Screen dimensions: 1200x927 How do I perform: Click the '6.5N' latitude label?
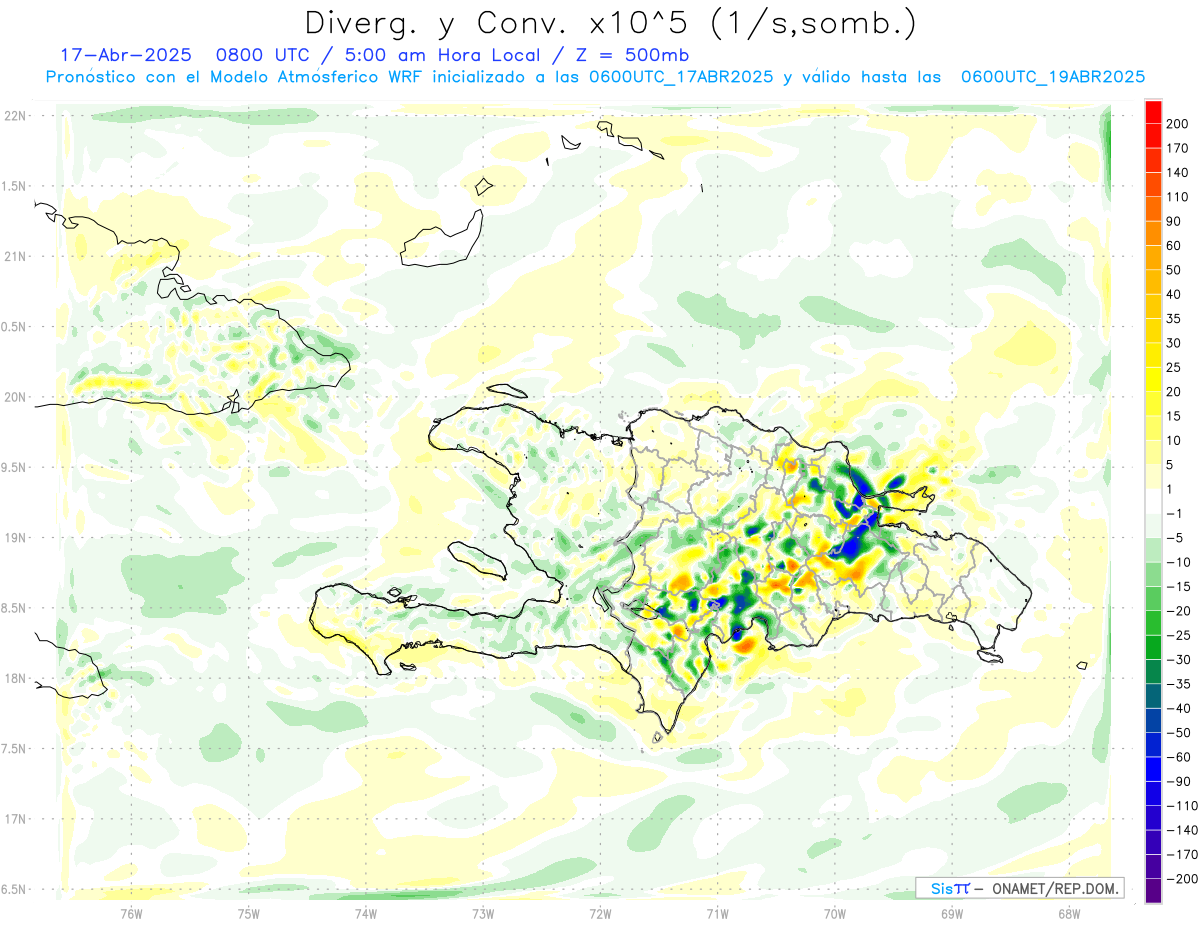(x=14, y=890)
